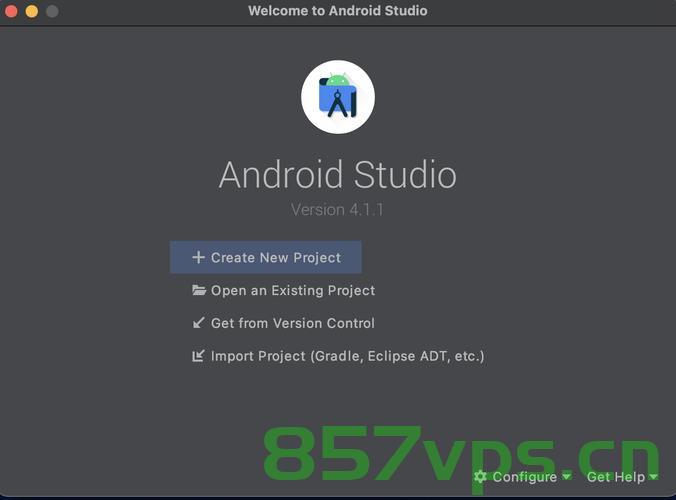Click the Create New Project button
676x500 pixels.
coord(266,257)
